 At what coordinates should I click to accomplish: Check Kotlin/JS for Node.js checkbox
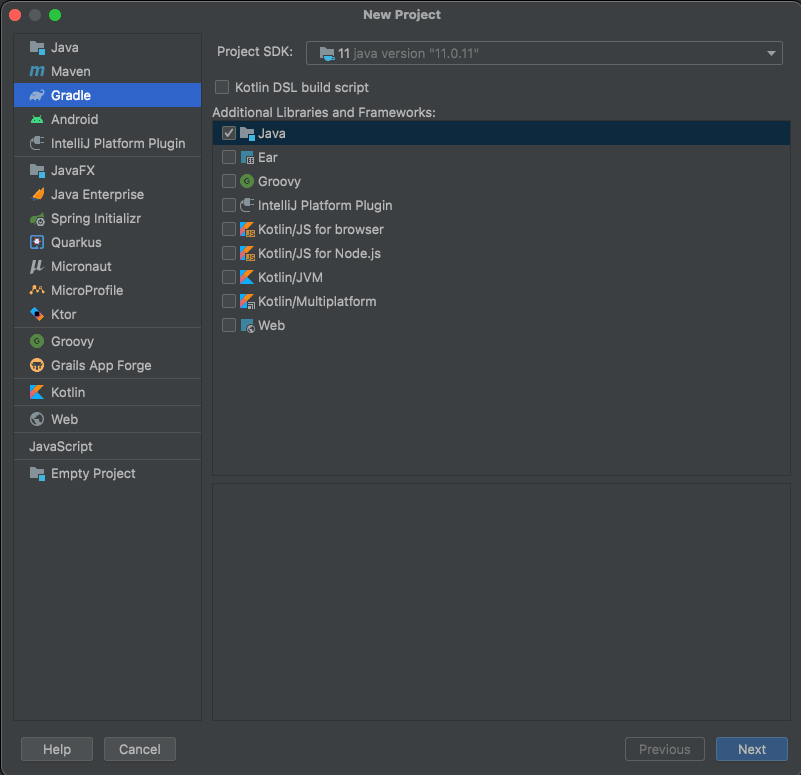pyautogui.click(x=229, y=253)
